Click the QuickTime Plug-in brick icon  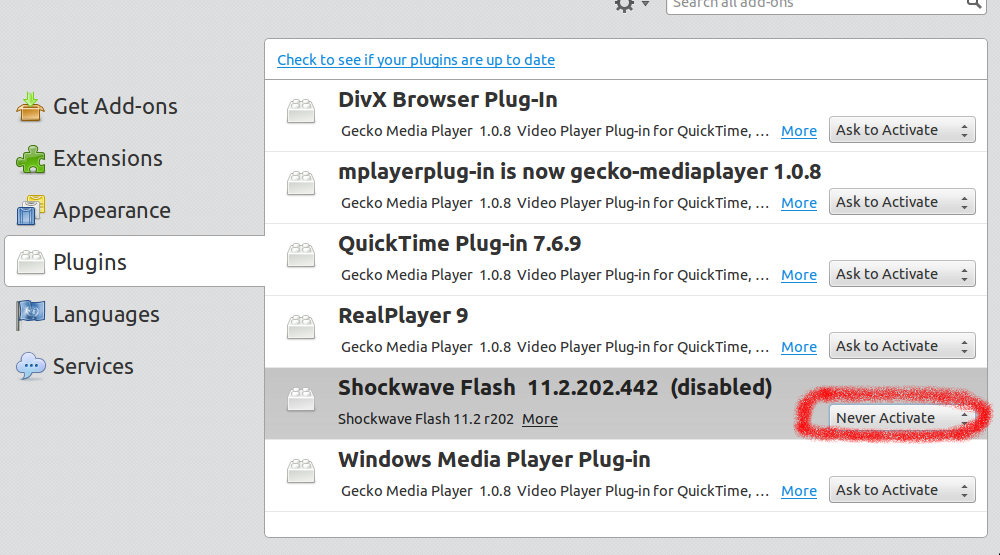click(x=301, y=255)
